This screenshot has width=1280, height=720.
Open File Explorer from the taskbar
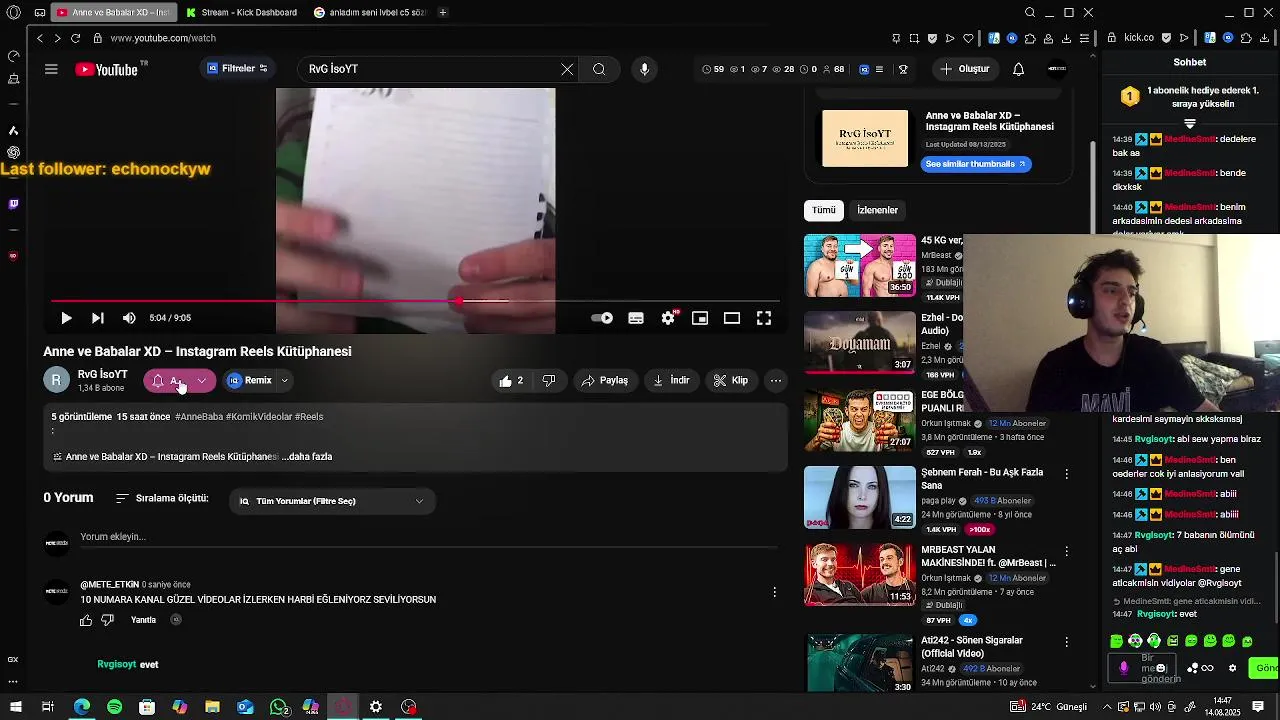pos(212,707)
